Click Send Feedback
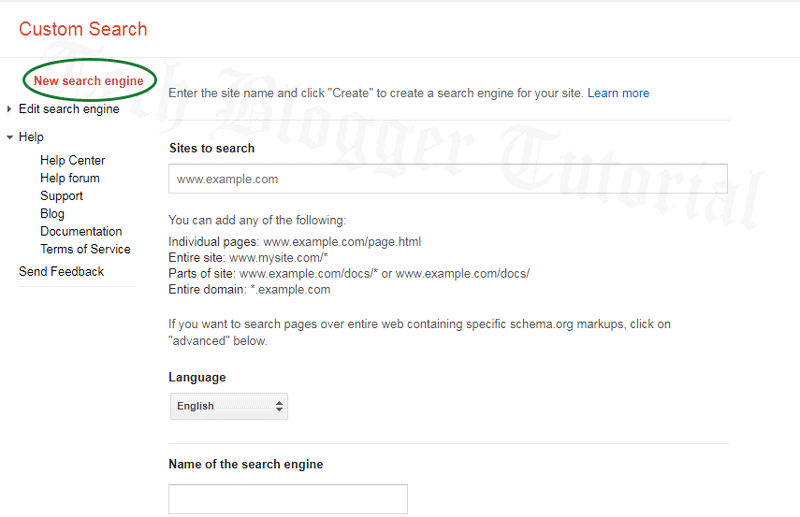 tap(61, 271)
